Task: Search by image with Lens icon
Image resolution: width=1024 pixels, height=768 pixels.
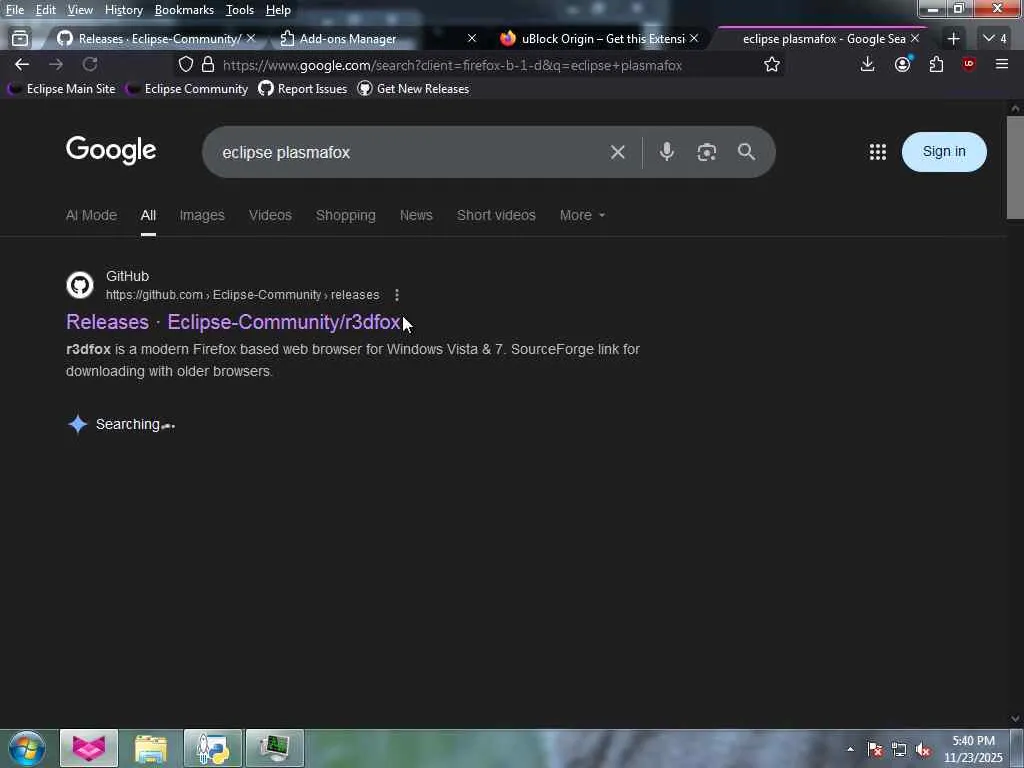Action: point(707,152)
